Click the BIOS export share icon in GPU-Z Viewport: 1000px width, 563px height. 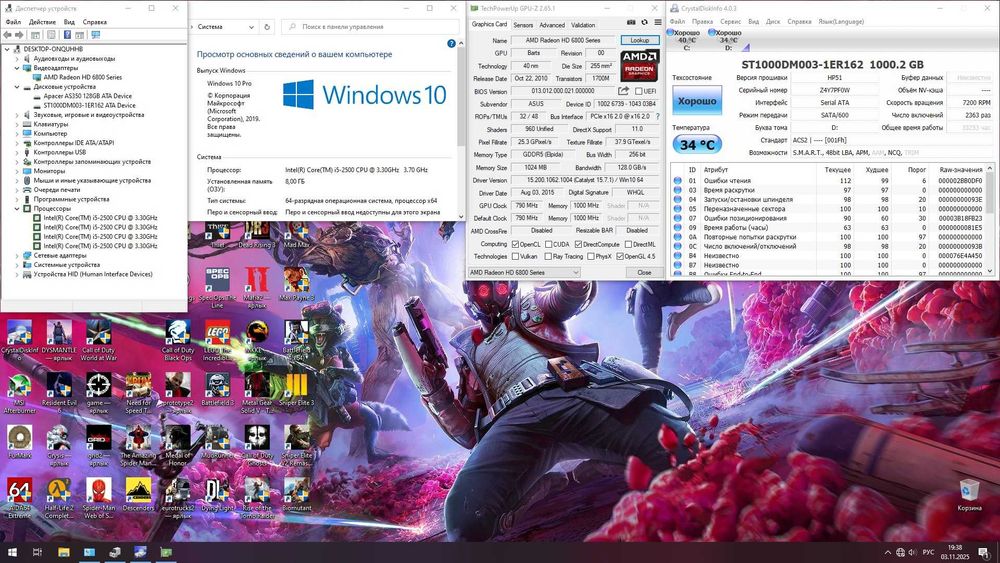[x=623, y=91]
